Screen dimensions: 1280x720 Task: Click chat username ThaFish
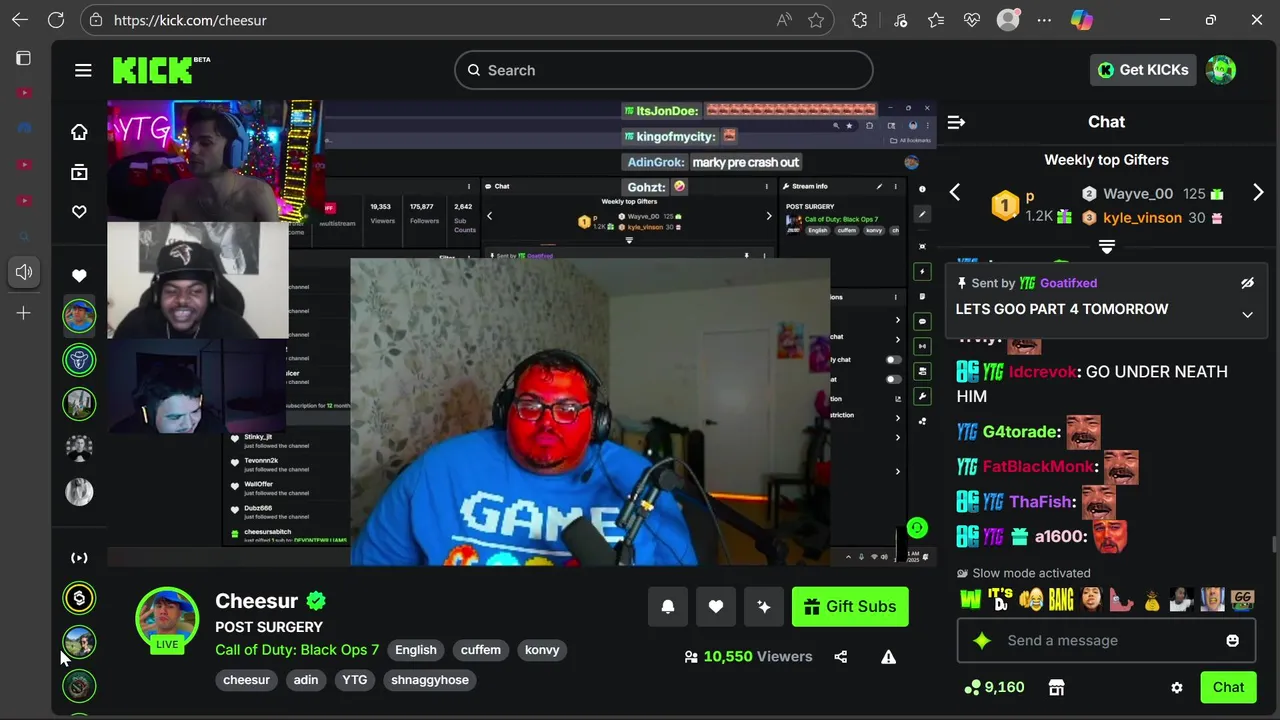(1040, 502)
